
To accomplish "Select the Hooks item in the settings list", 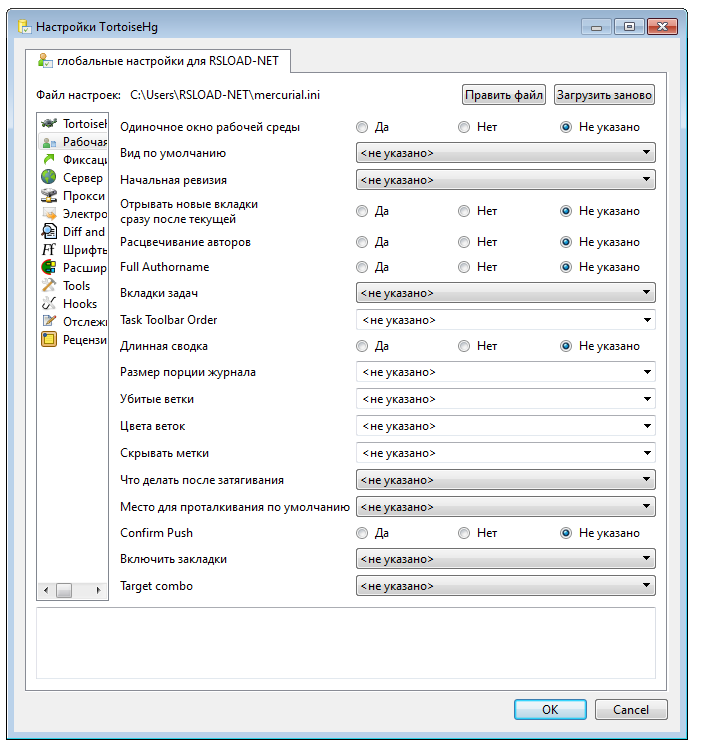I will (73, 304).
